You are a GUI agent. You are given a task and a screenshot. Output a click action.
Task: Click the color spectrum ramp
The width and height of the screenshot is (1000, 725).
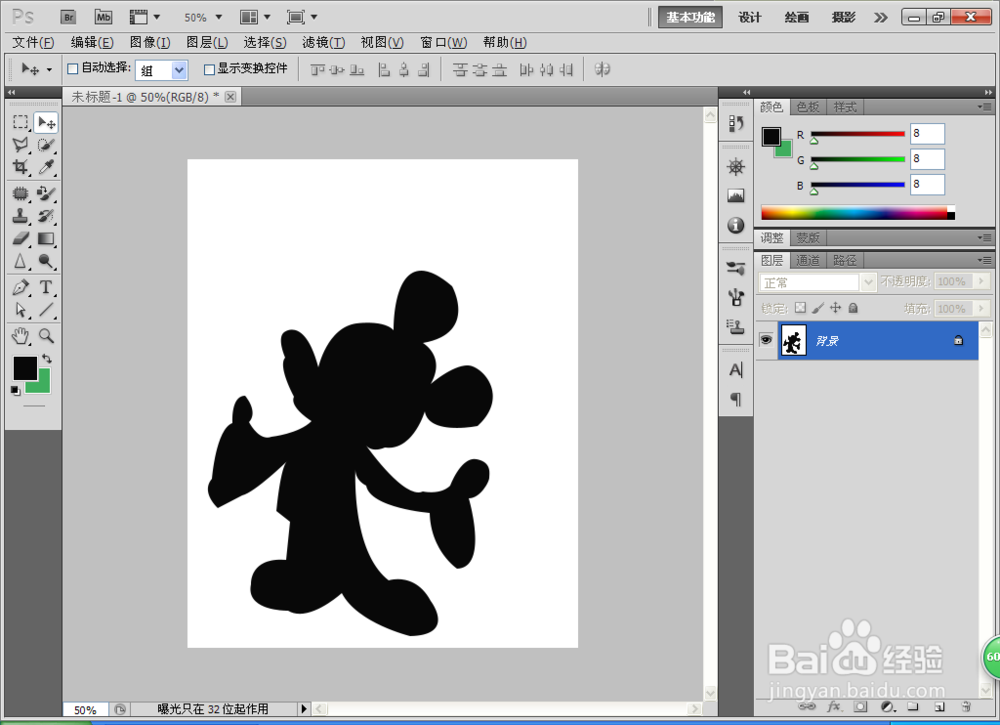coord(858,213)
